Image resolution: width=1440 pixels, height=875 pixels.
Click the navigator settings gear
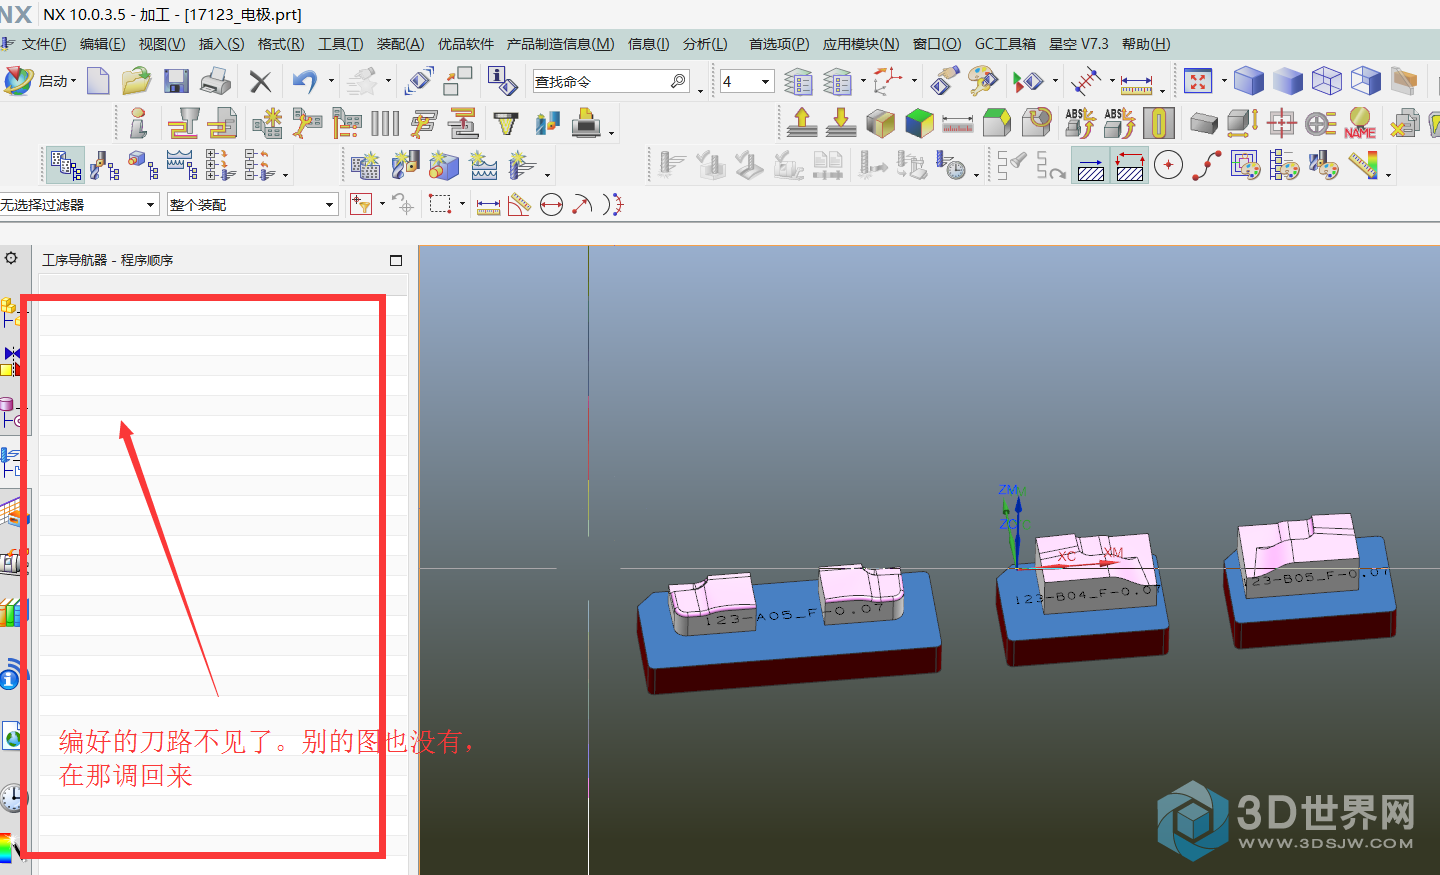pos(11,258)
